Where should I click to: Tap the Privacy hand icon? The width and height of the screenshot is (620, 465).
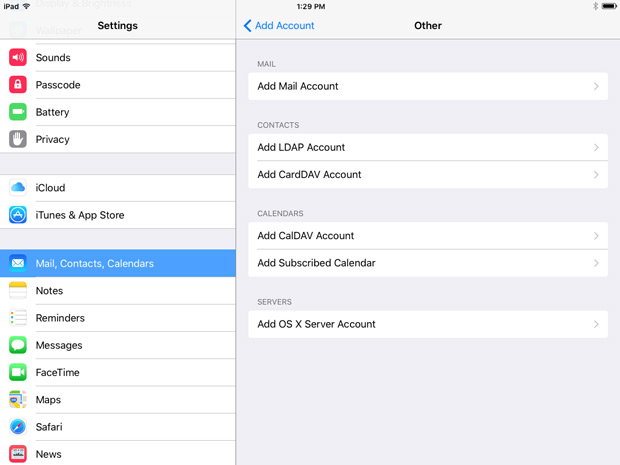18,139
